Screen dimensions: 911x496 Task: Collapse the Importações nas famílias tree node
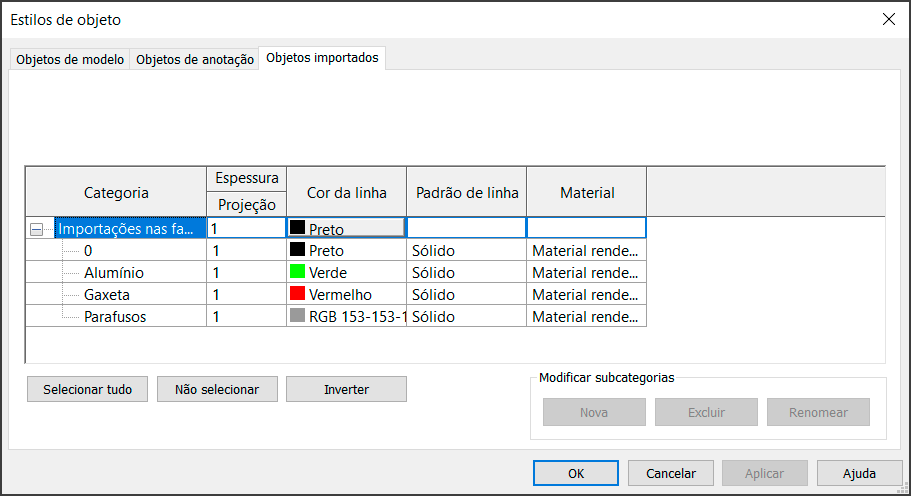coord(36,229)
